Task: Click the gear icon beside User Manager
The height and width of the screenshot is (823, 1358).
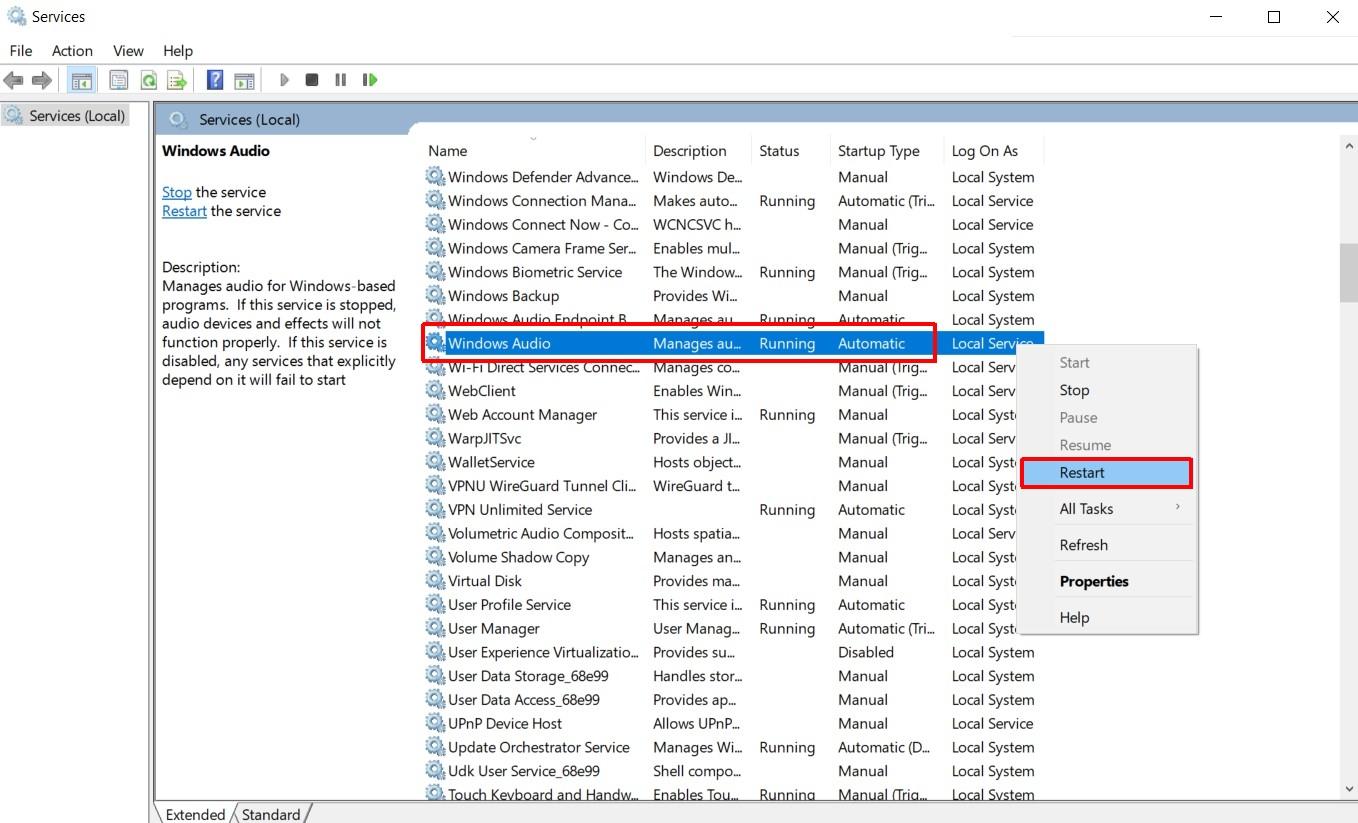Action: pos(435,629)
